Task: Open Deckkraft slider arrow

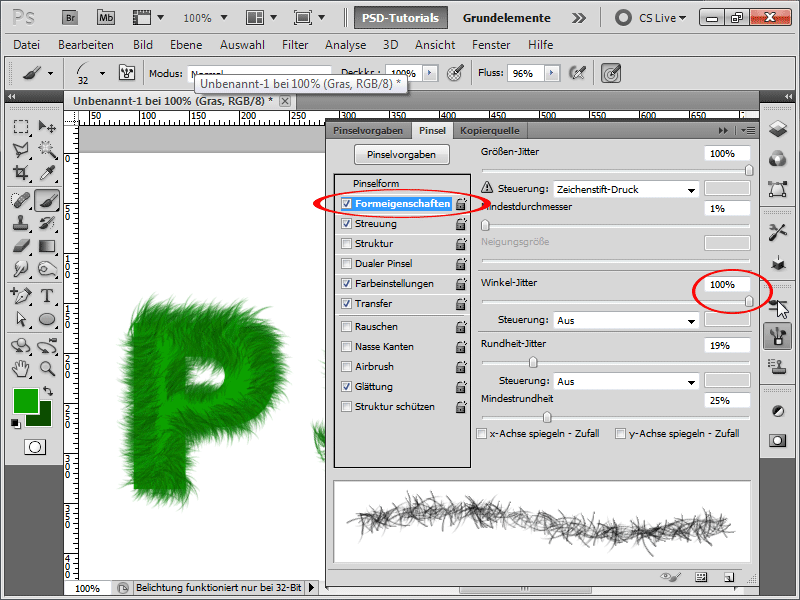Action: coord(430,73)
